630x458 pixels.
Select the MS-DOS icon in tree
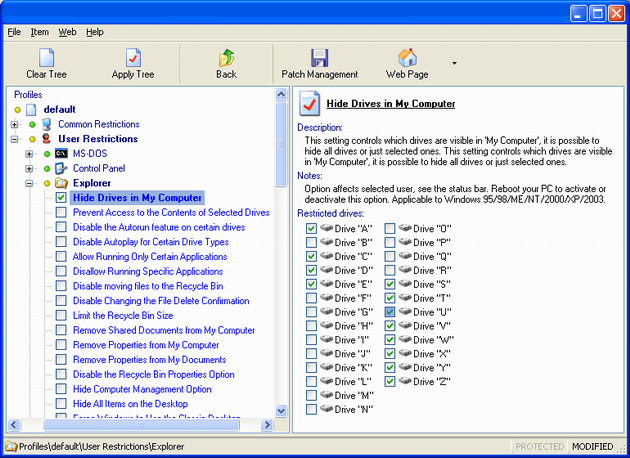click(61, 154)
